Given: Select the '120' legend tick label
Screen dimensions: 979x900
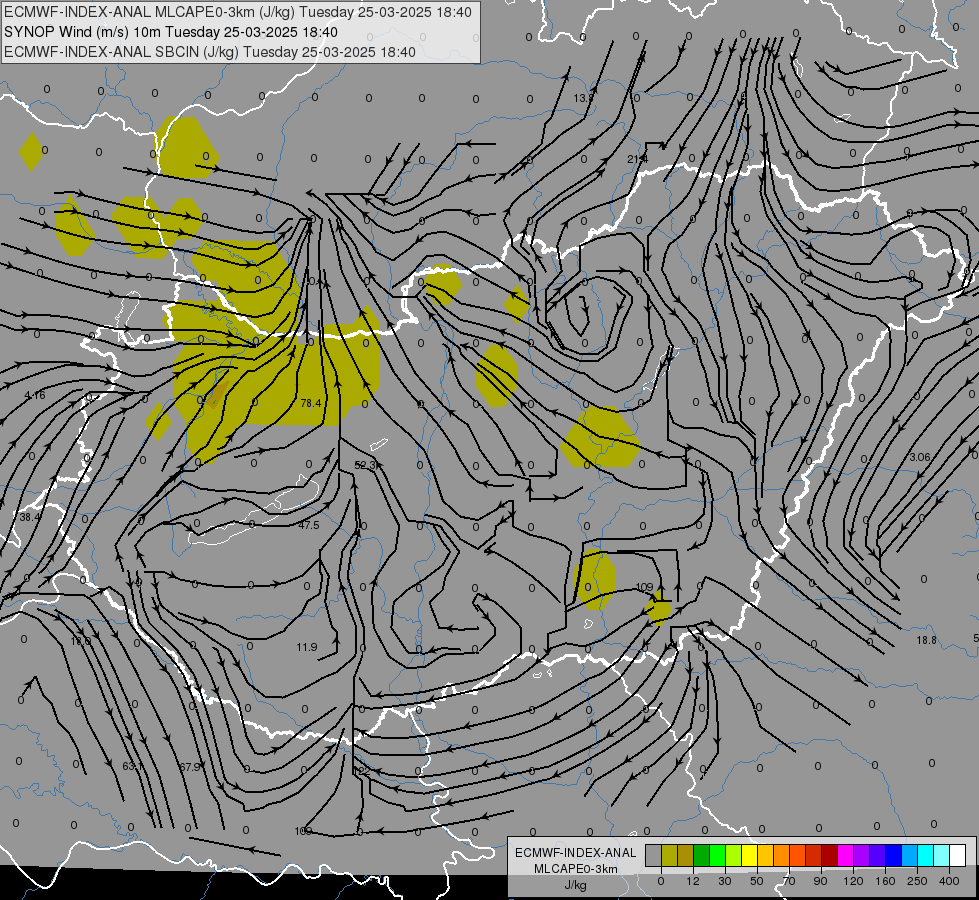Looking at the screenshot, I should pos(853,881).
